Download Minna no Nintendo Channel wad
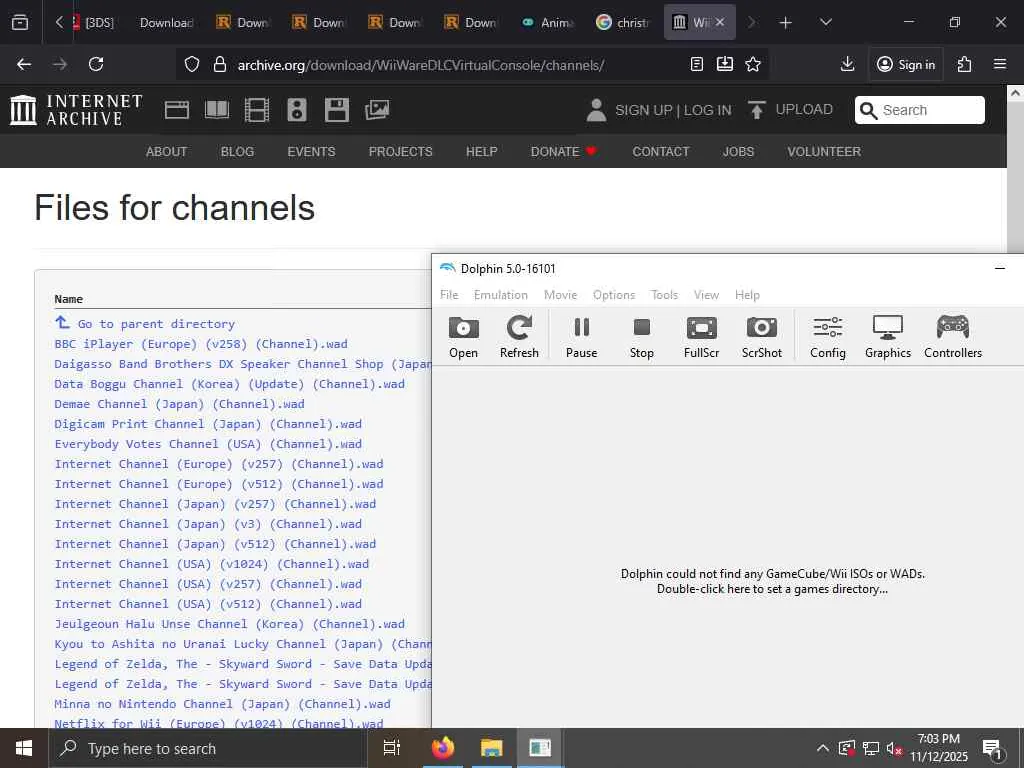The width and height of the screenshot is (1024, 768). pyautogui.click(x=223, y=704)
